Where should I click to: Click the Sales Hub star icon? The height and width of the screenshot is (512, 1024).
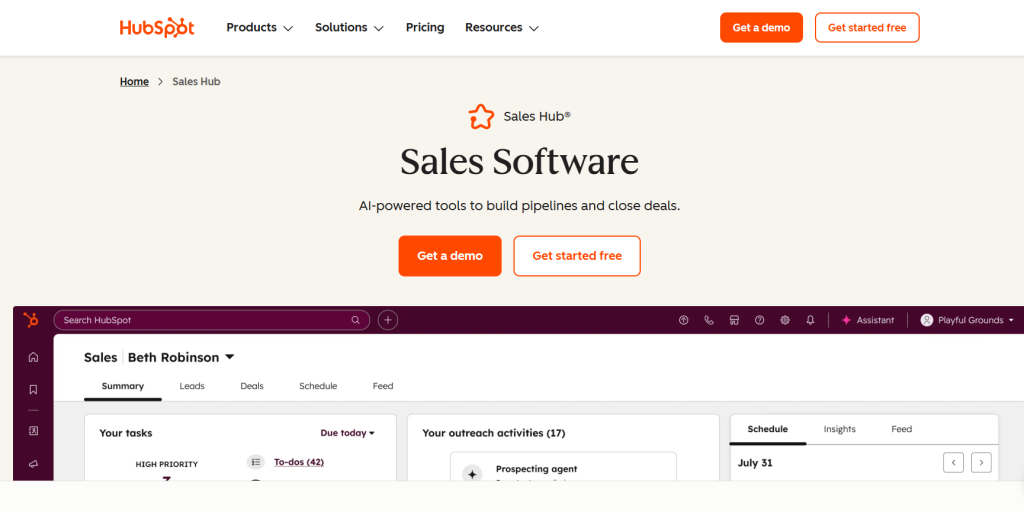(481, 117)
